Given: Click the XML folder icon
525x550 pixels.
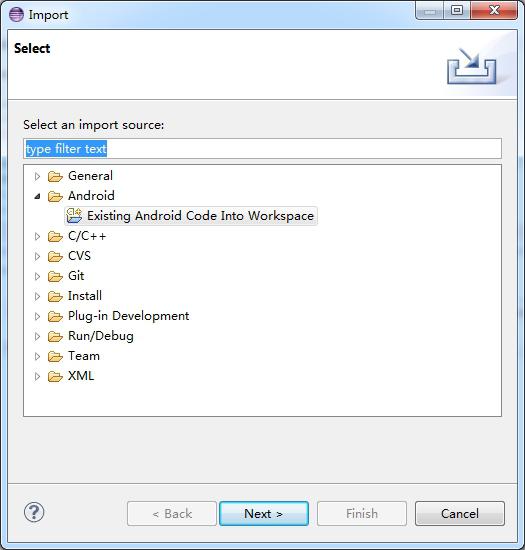Looking at the screenshot, I should pyautogui.click(x=55, y=376).
